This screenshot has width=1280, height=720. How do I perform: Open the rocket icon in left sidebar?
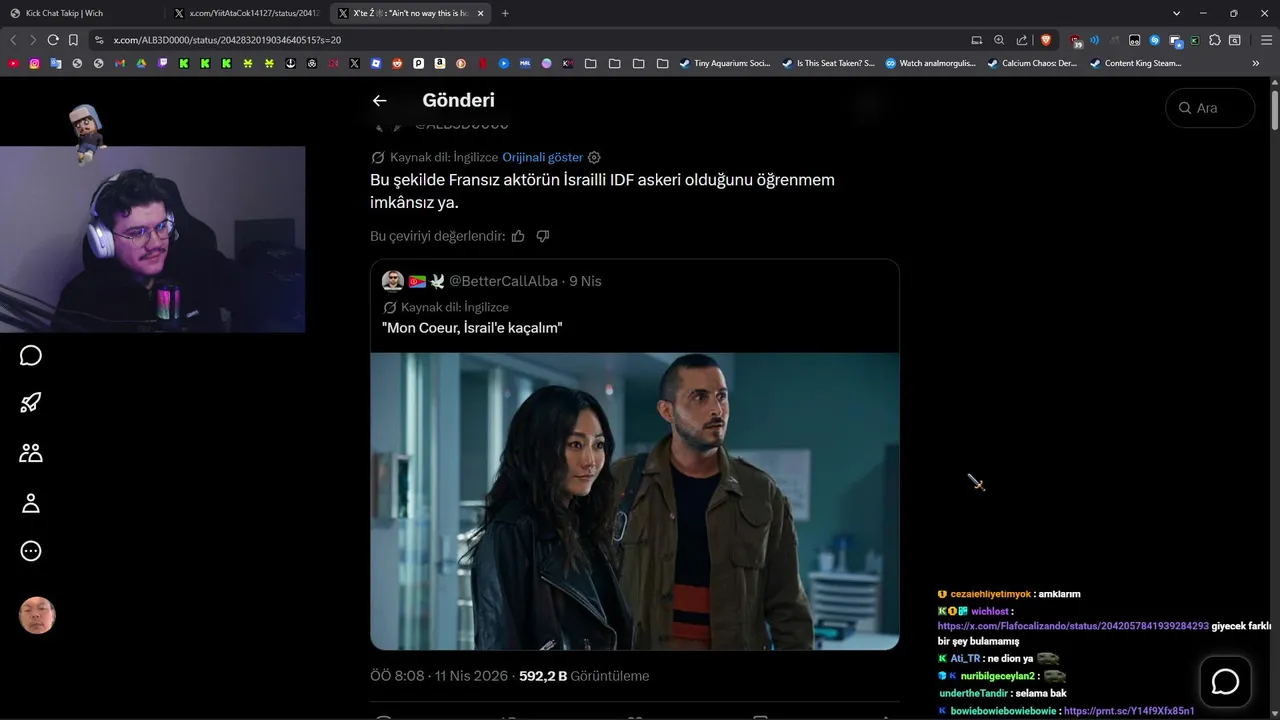point(31,403)
